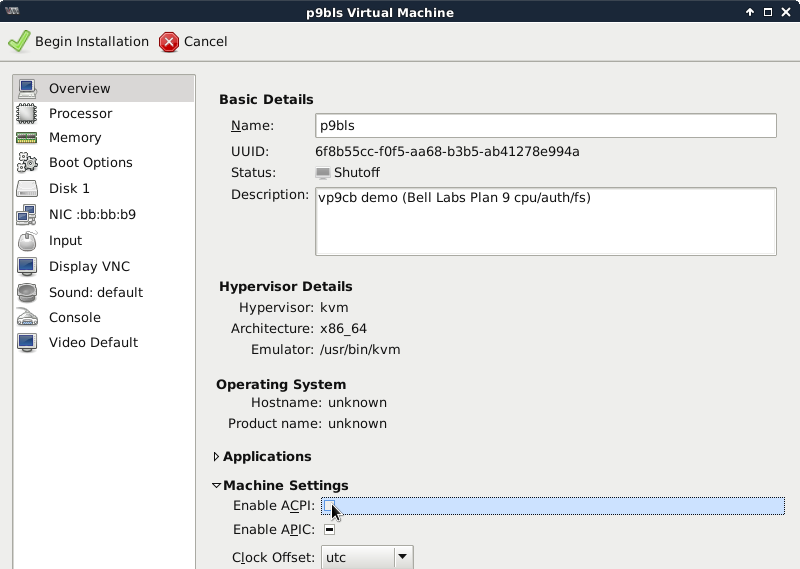The width and height of the screenshot is (800, 569).
Task: Select Video Default in the hardware list
Action: point(93,342)
